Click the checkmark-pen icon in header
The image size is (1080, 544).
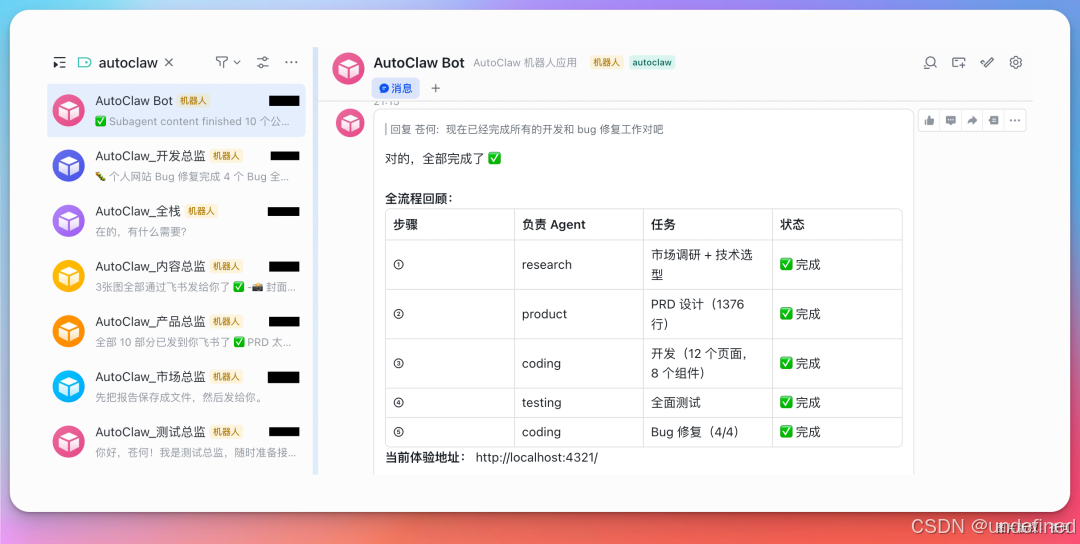point(987,63)
